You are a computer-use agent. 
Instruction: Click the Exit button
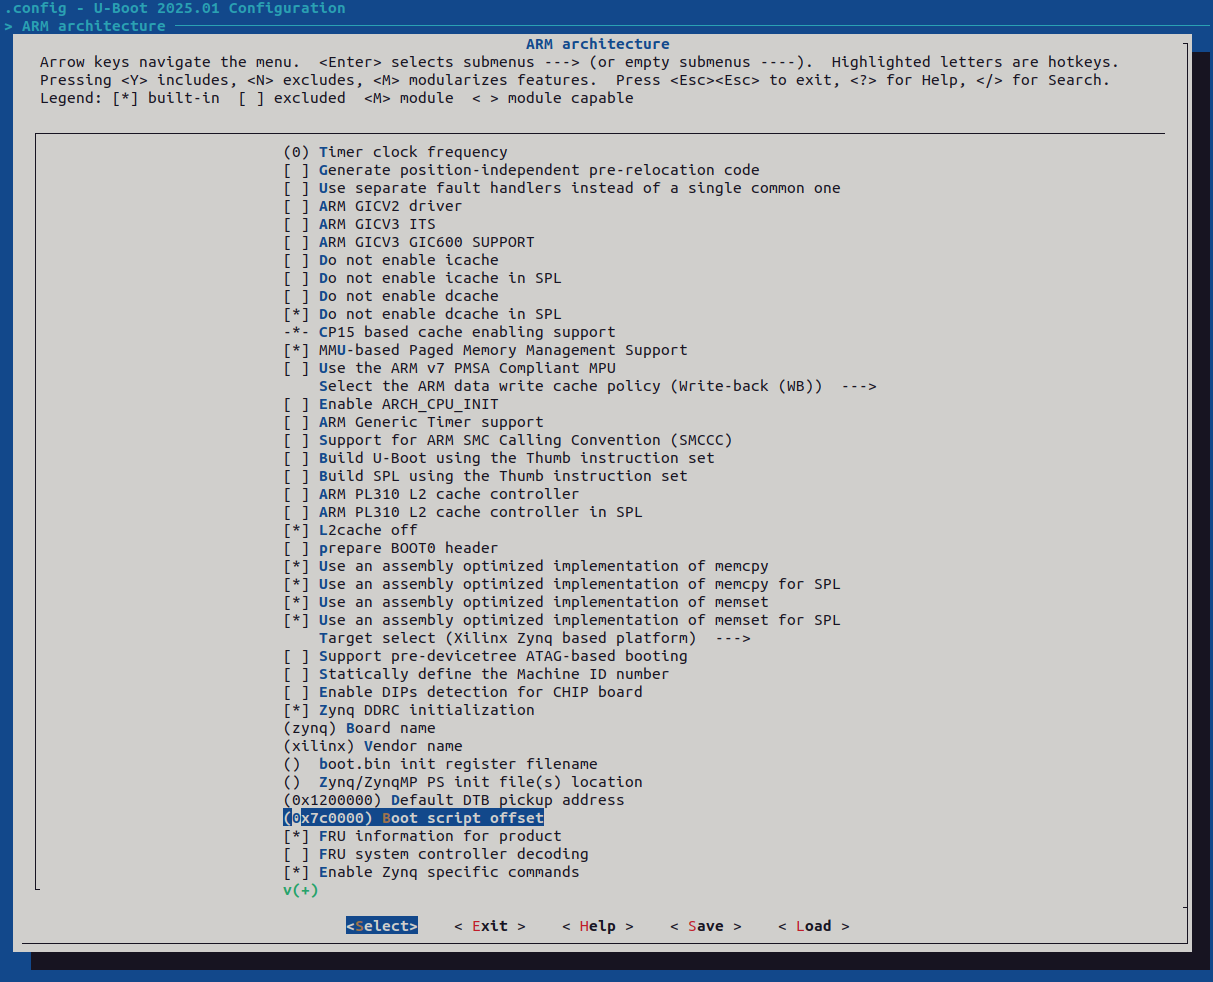(x=490, y=926)
